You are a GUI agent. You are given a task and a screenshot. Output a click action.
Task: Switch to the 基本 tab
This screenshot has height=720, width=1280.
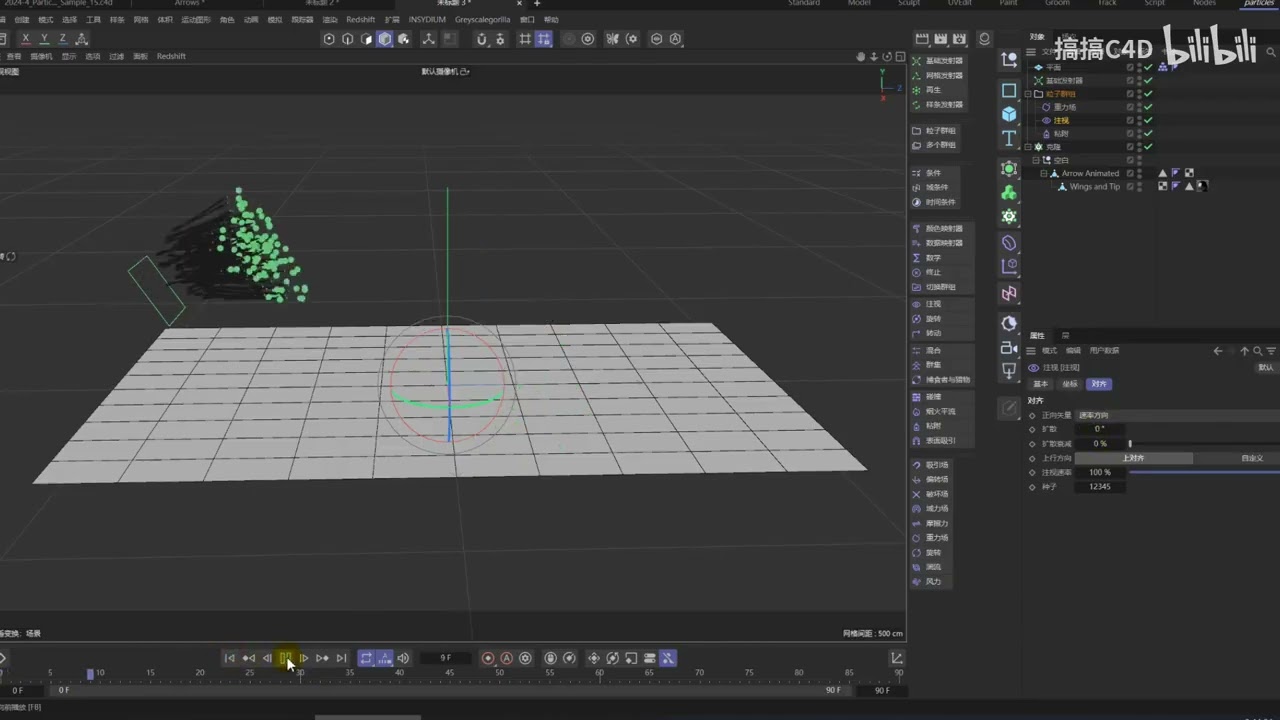[1041, 384]
